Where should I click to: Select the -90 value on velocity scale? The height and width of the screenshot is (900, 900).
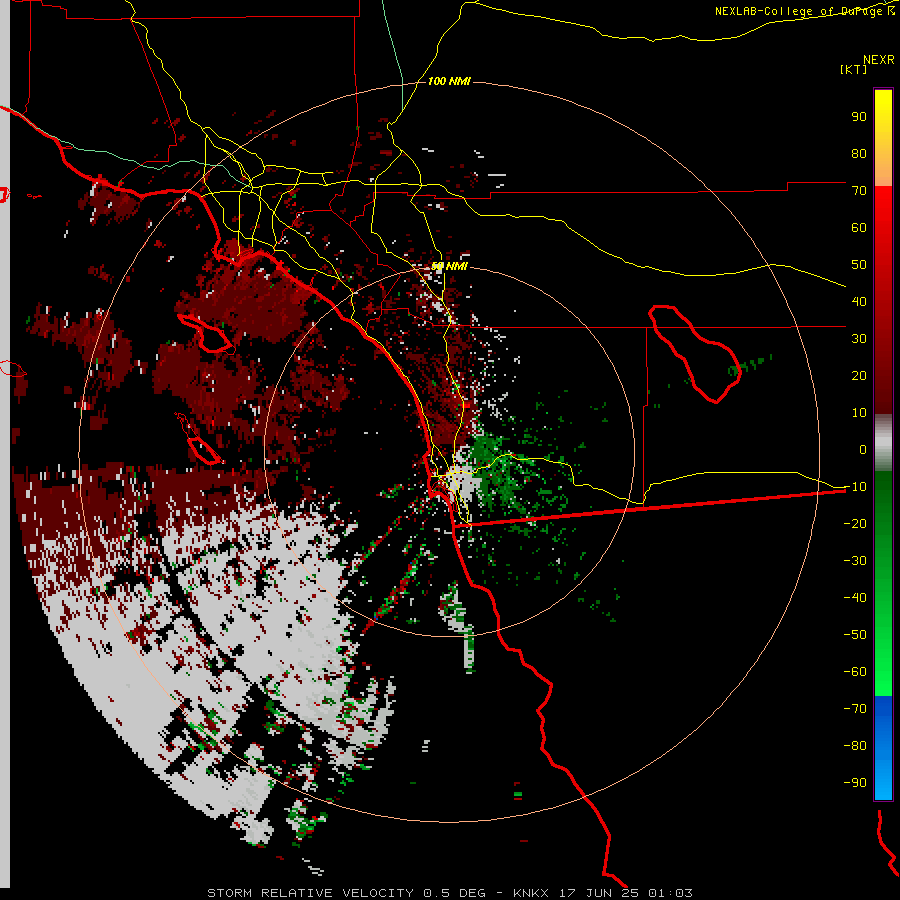(855, 783)
